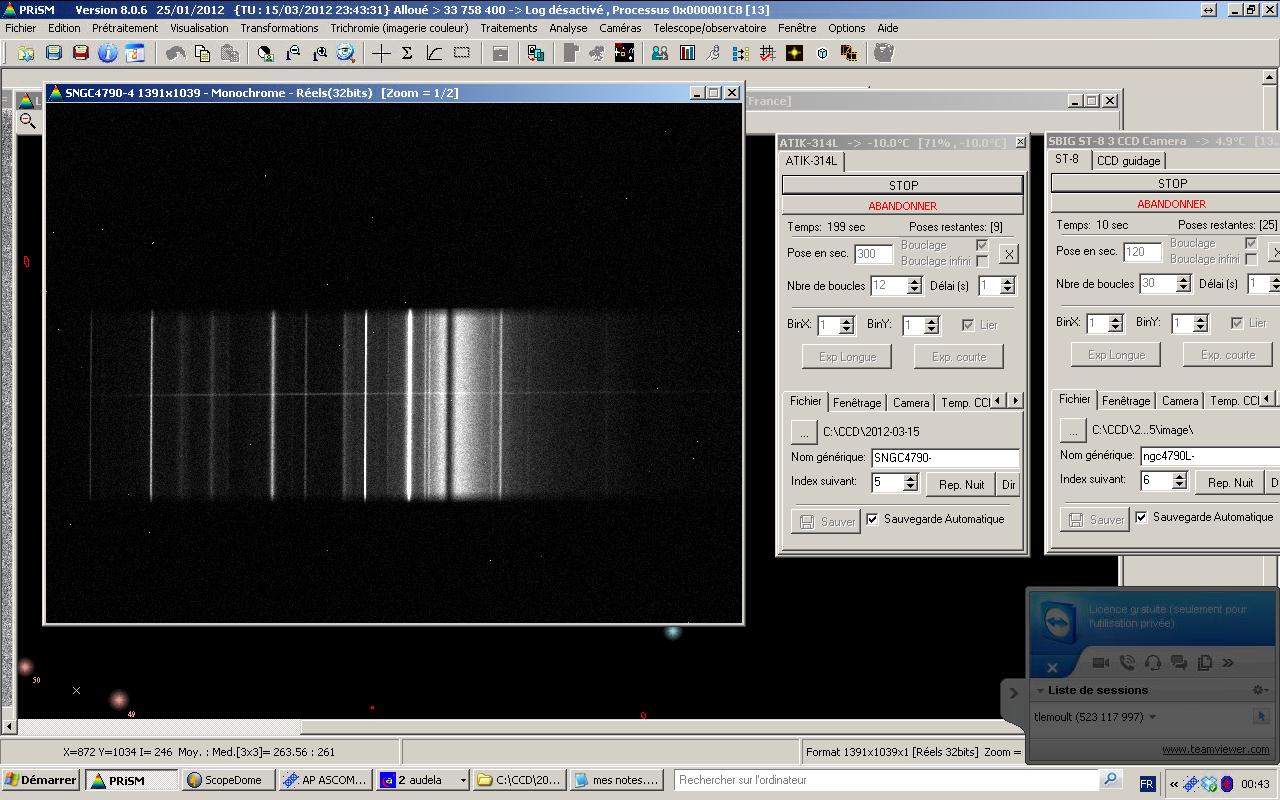Screen dimensions: 1280x800
Task: Click the Nom générique field containing SNGC4790-
Action: [x=944, y=458]
